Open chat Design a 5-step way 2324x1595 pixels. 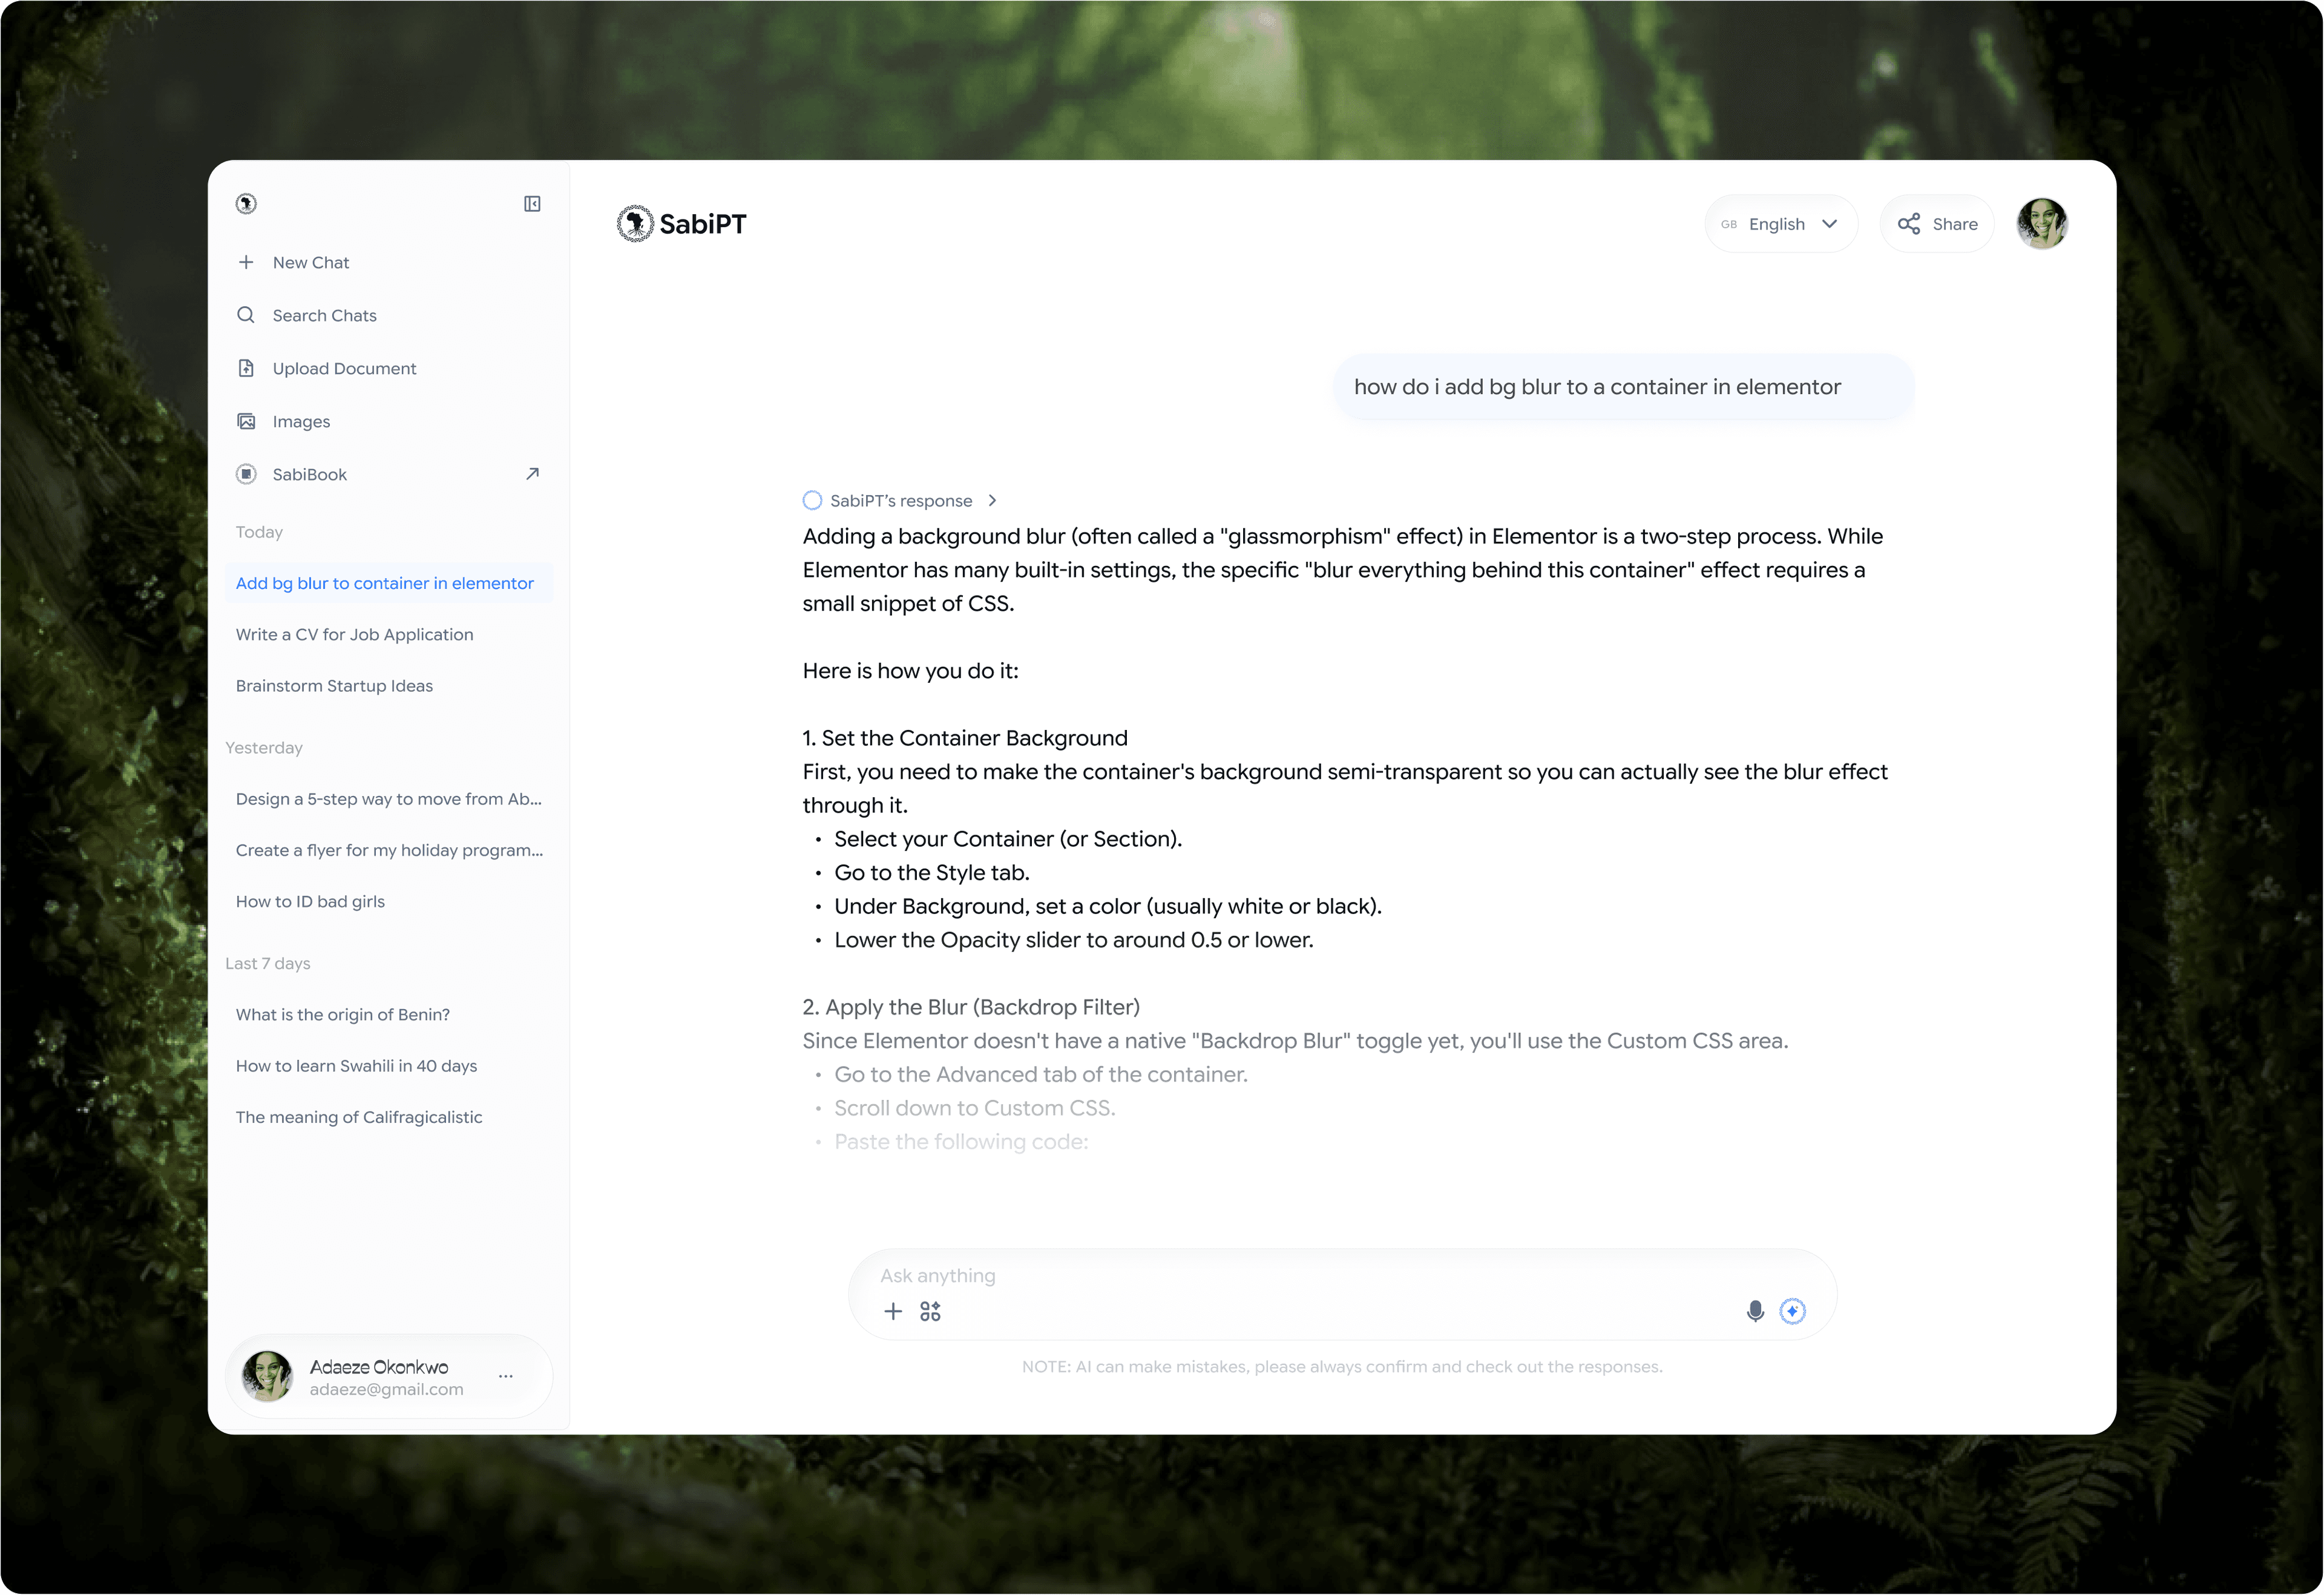click(389, 799)
